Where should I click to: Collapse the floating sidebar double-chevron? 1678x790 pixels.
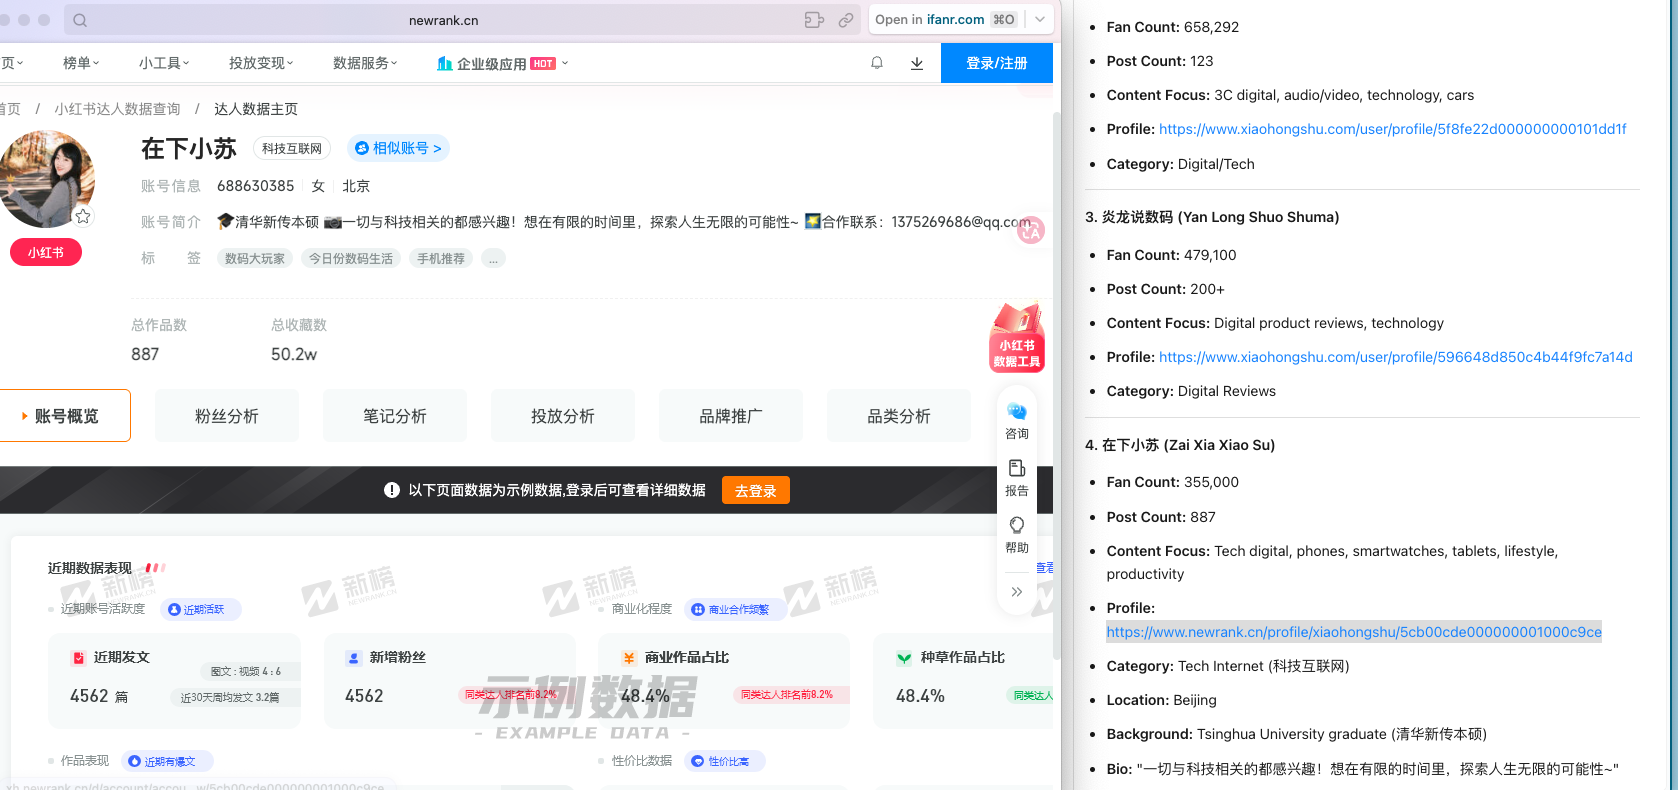(1017, 592)
